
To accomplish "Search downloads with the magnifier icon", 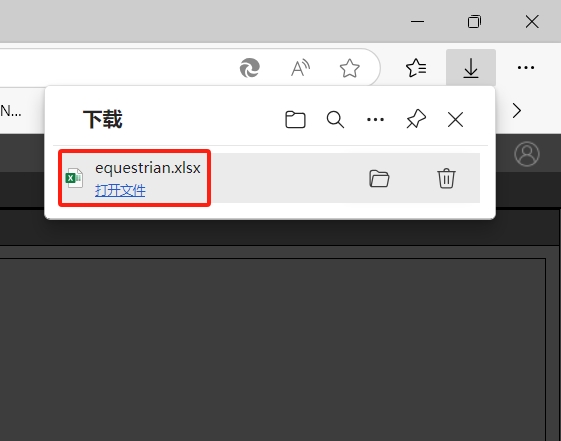I will click(x=335, y=119).
